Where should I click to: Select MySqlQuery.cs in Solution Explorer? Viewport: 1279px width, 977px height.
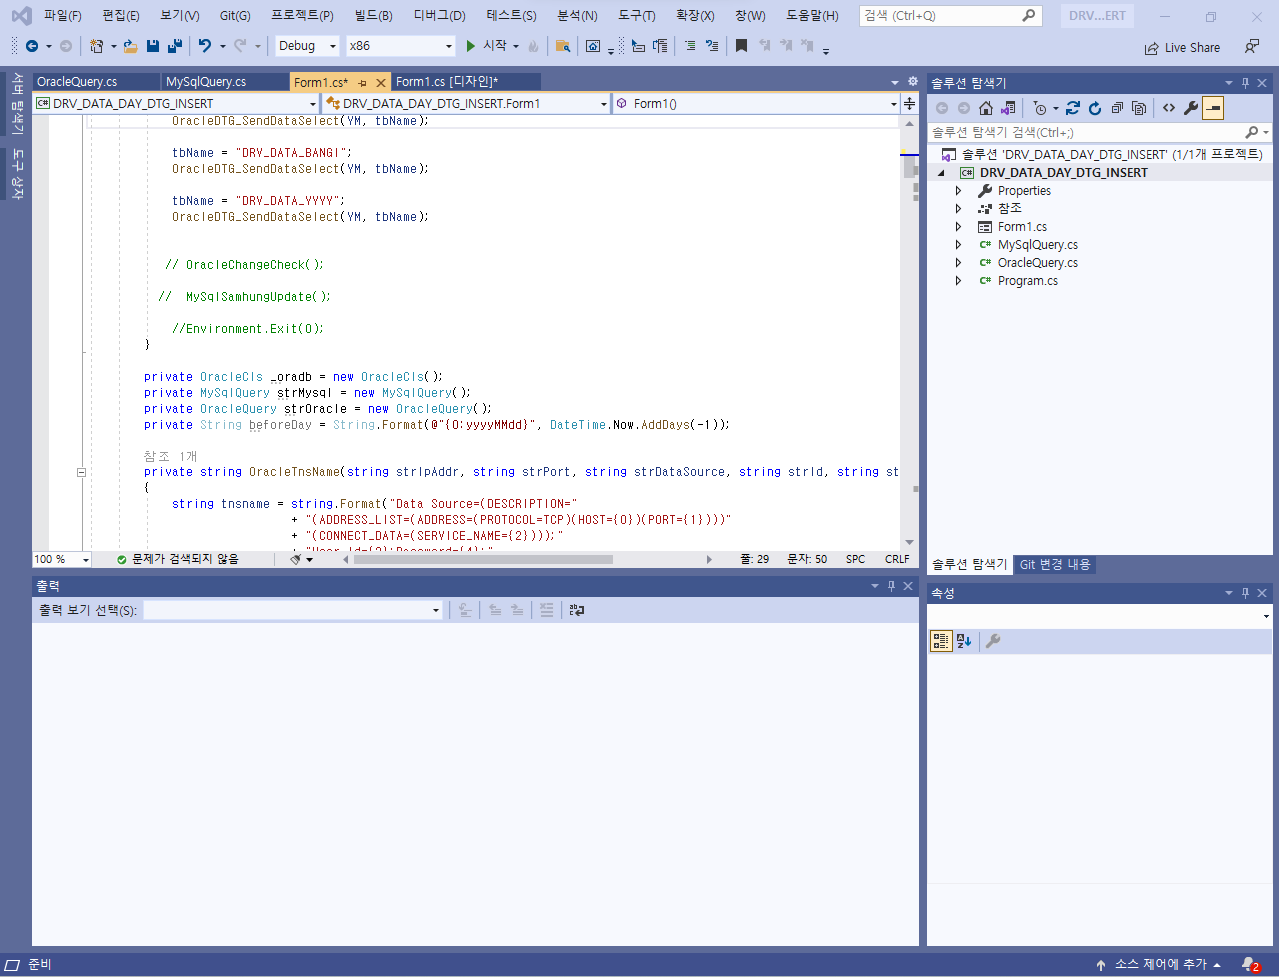click(1037, 245)
